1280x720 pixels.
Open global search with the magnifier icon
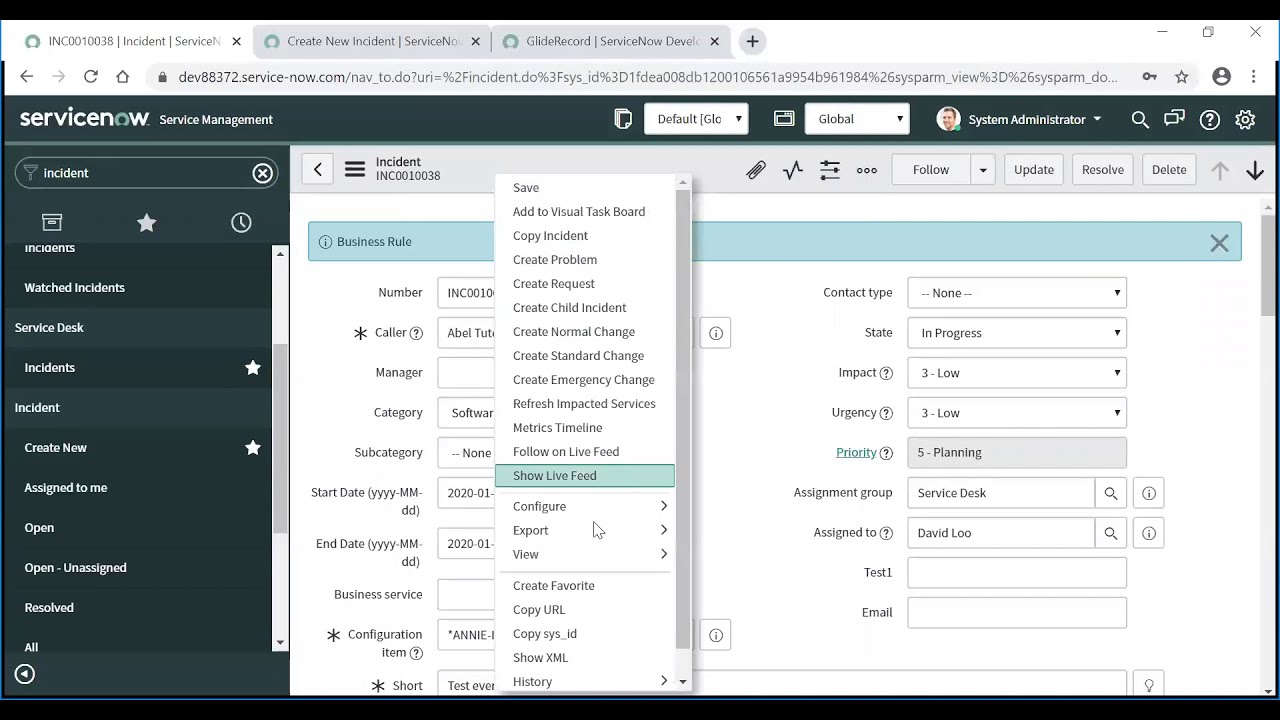1140,119
